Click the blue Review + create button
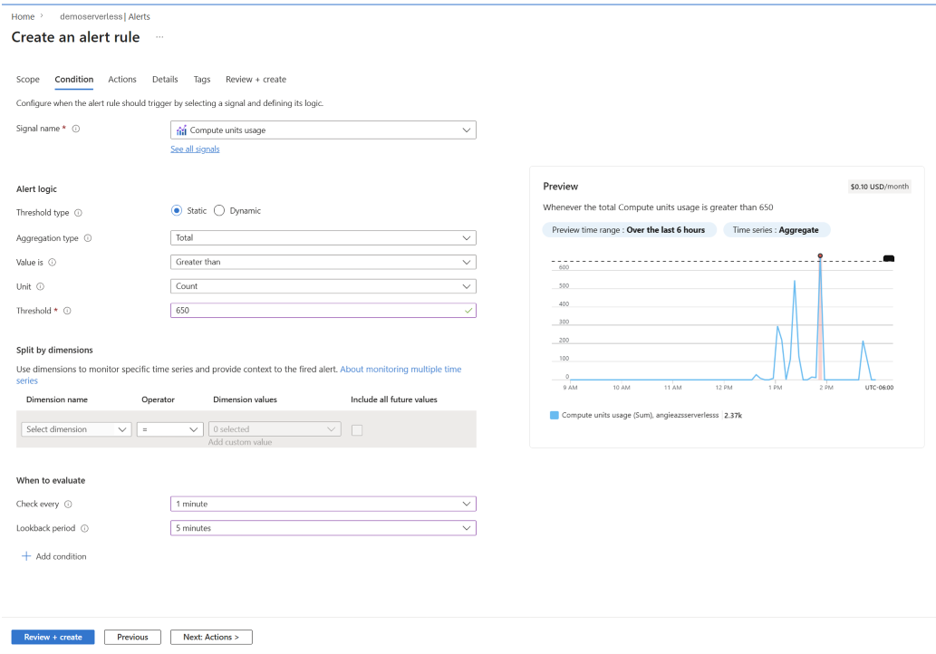Screen dimensions: 936x654 pyautogui.click(x=53, y=637)
